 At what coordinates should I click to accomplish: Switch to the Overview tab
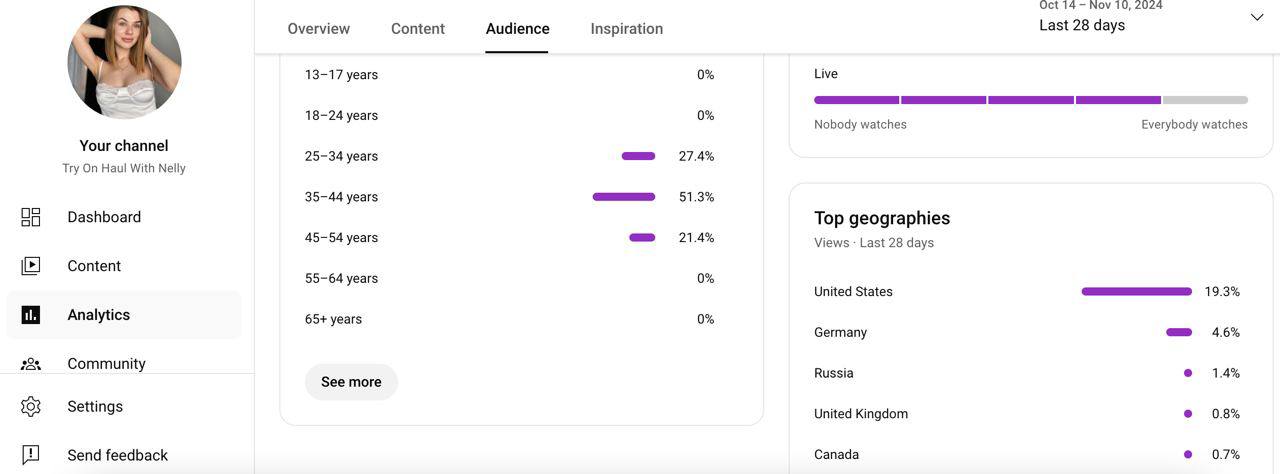318,29
